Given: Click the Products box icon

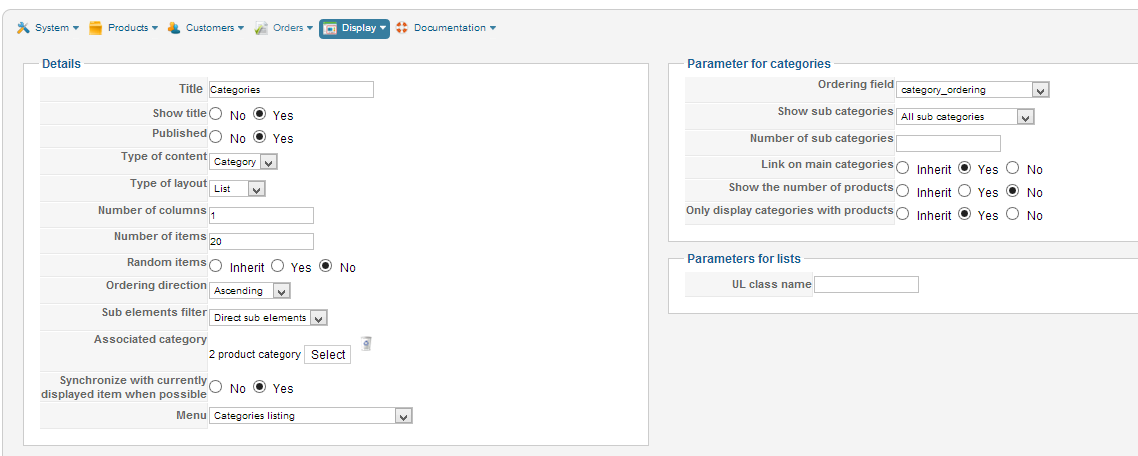Looking at the screenshot, I should [96, 28].
